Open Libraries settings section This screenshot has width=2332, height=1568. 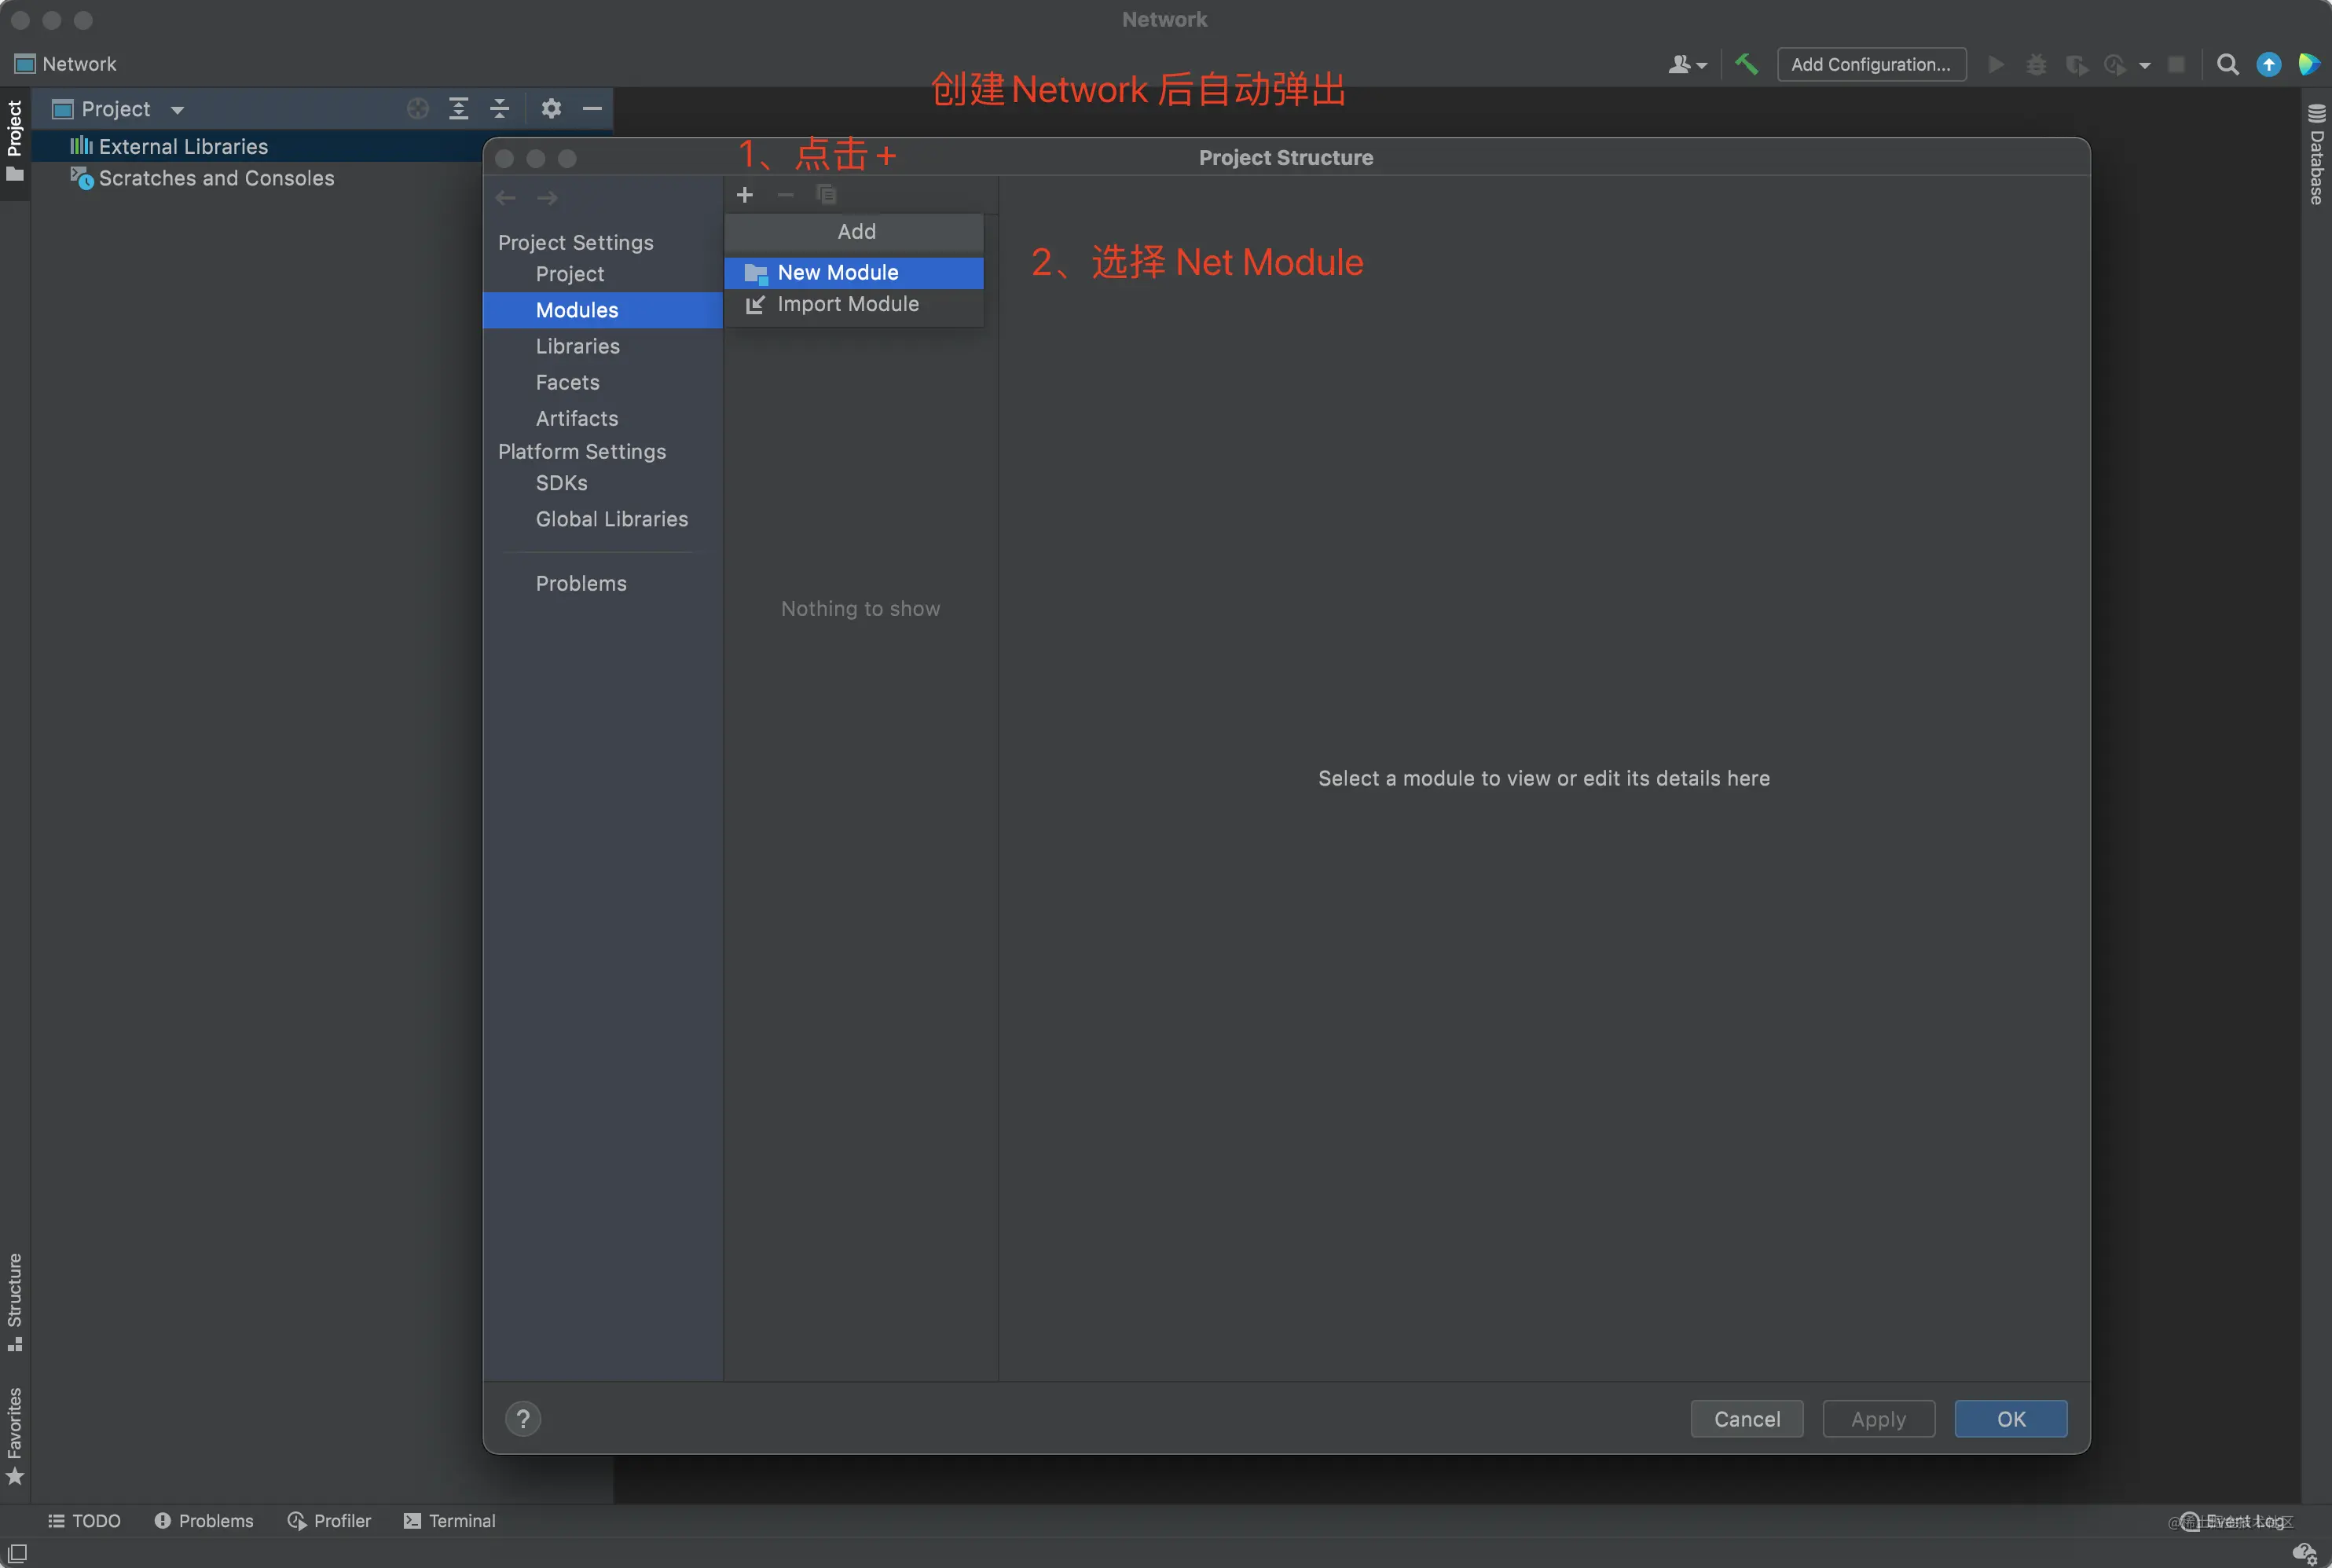click(578, 346)
